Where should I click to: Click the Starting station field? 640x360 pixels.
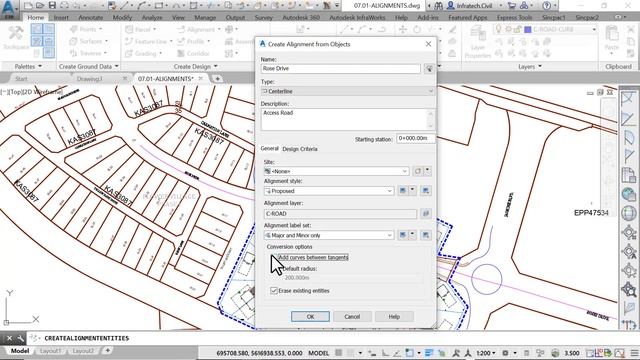point(416,138)
